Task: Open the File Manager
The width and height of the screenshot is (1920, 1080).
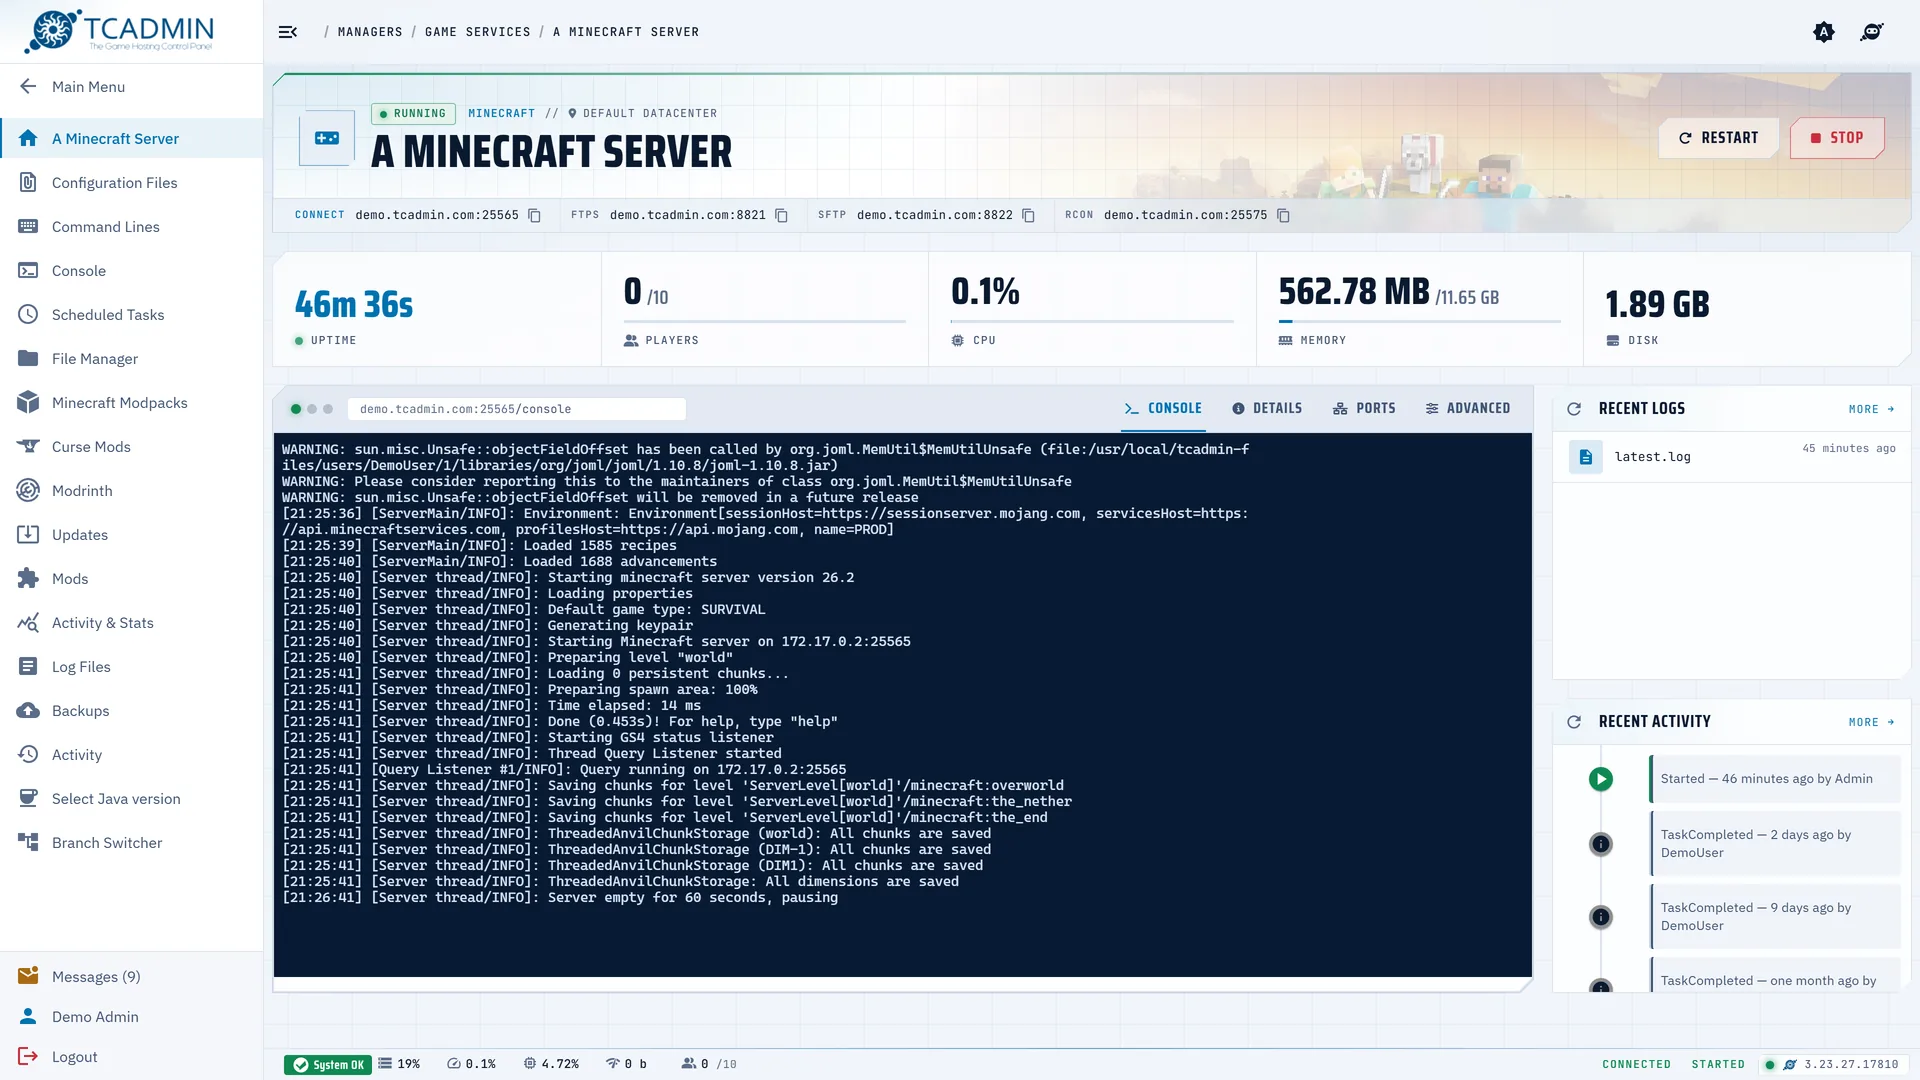Action: [132, 358]
